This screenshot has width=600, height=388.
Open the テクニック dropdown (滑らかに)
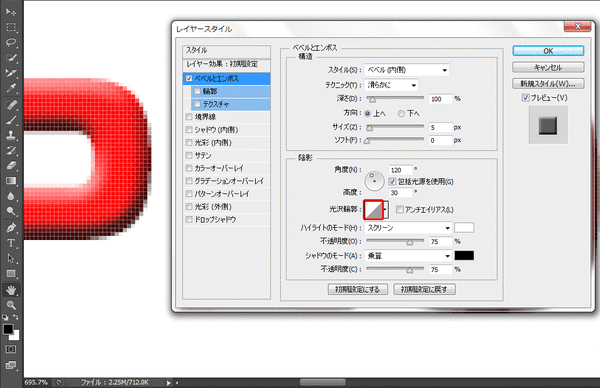coord(391,85)
